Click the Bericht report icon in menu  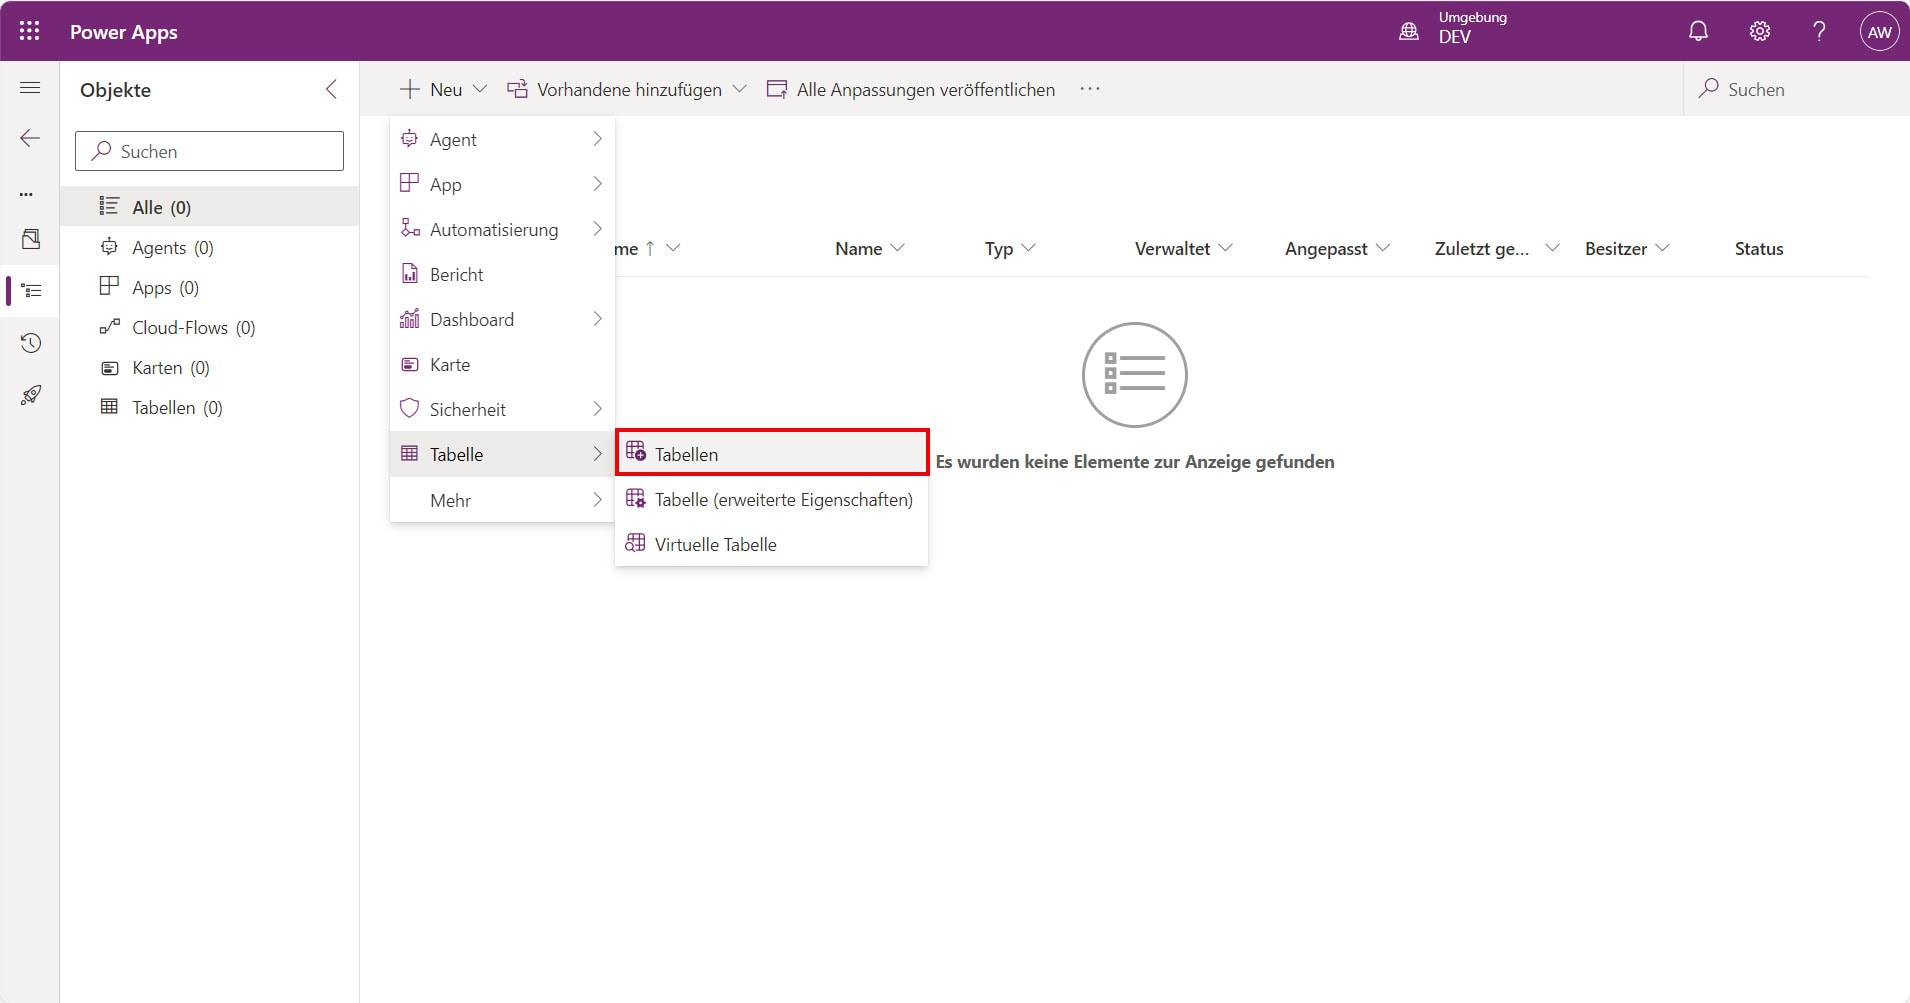click(409, 273)
